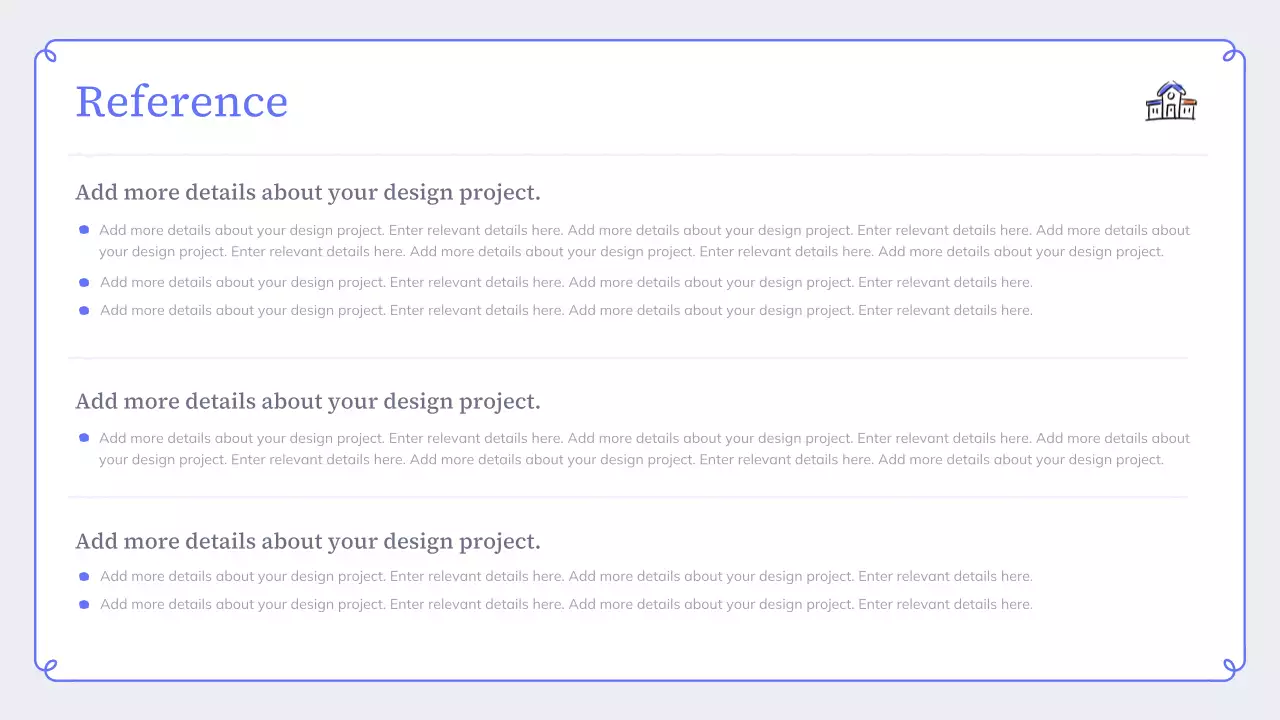Click third bullet's text line under first heading
Image resolution: width=1280 pixels, height=720 pixels.
(566, 311)
